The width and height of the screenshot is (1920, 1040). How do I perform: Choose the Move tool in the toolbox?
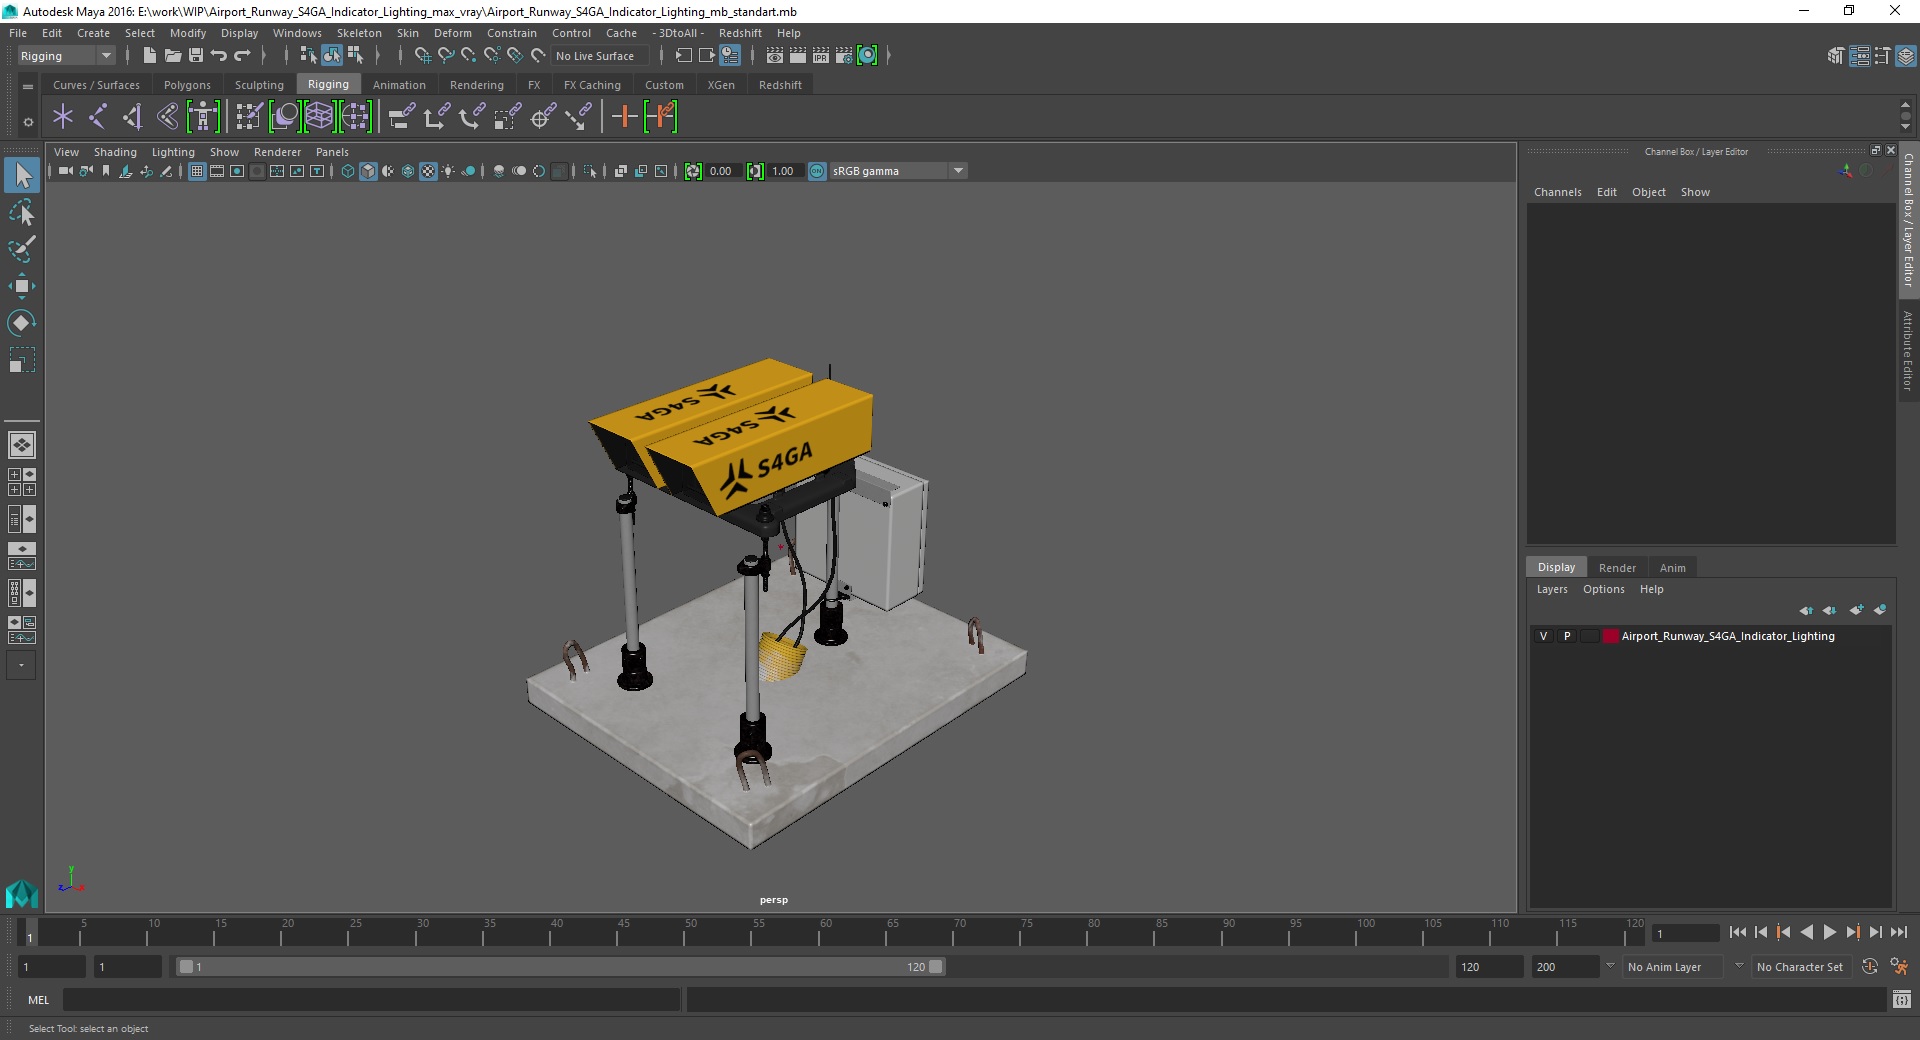pos(22,286)
